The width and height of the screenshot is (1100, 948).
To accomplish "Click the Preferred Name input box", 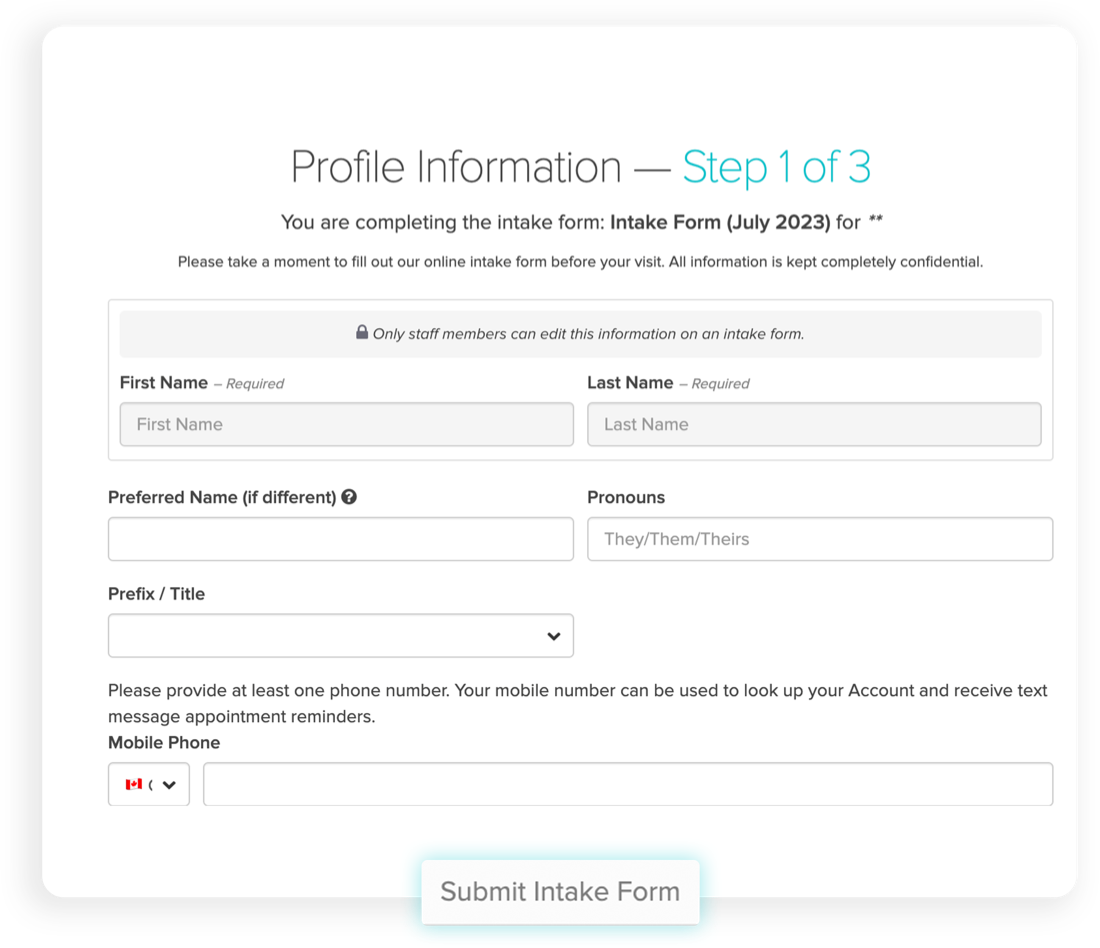I will point(340,539).
